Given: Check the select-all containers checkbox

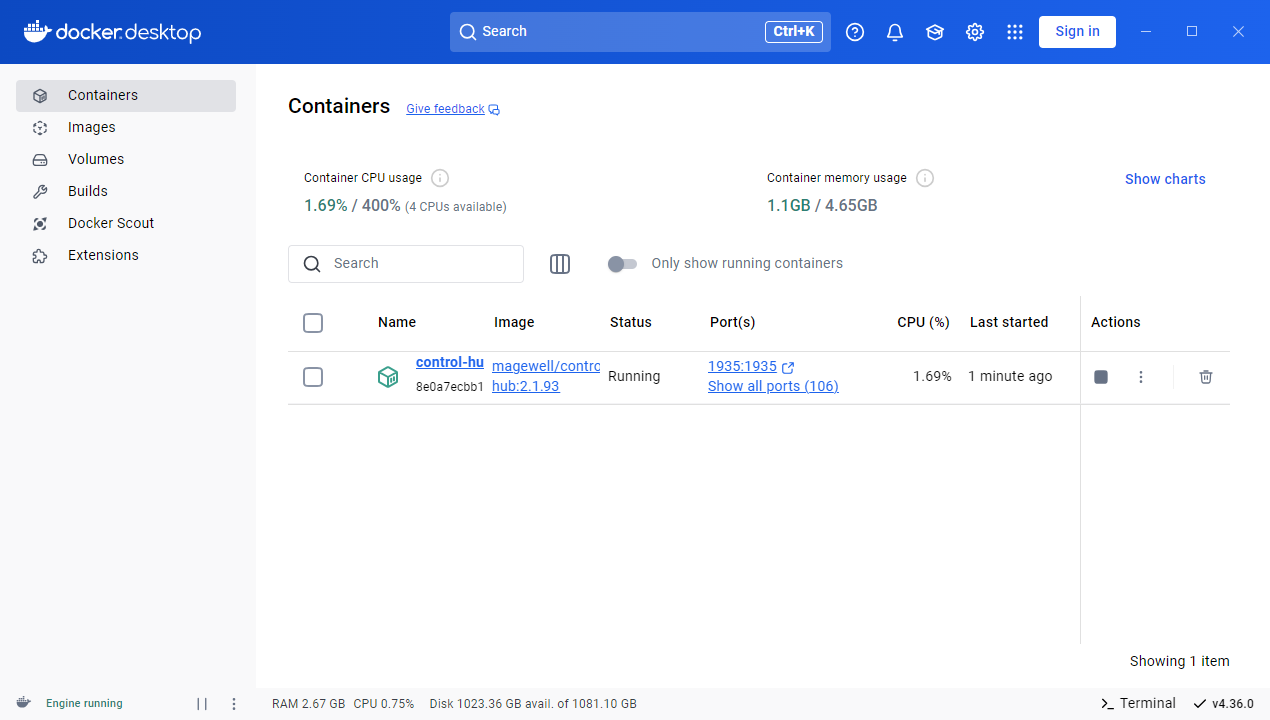Looking at the screenshot, I should 313,323.
